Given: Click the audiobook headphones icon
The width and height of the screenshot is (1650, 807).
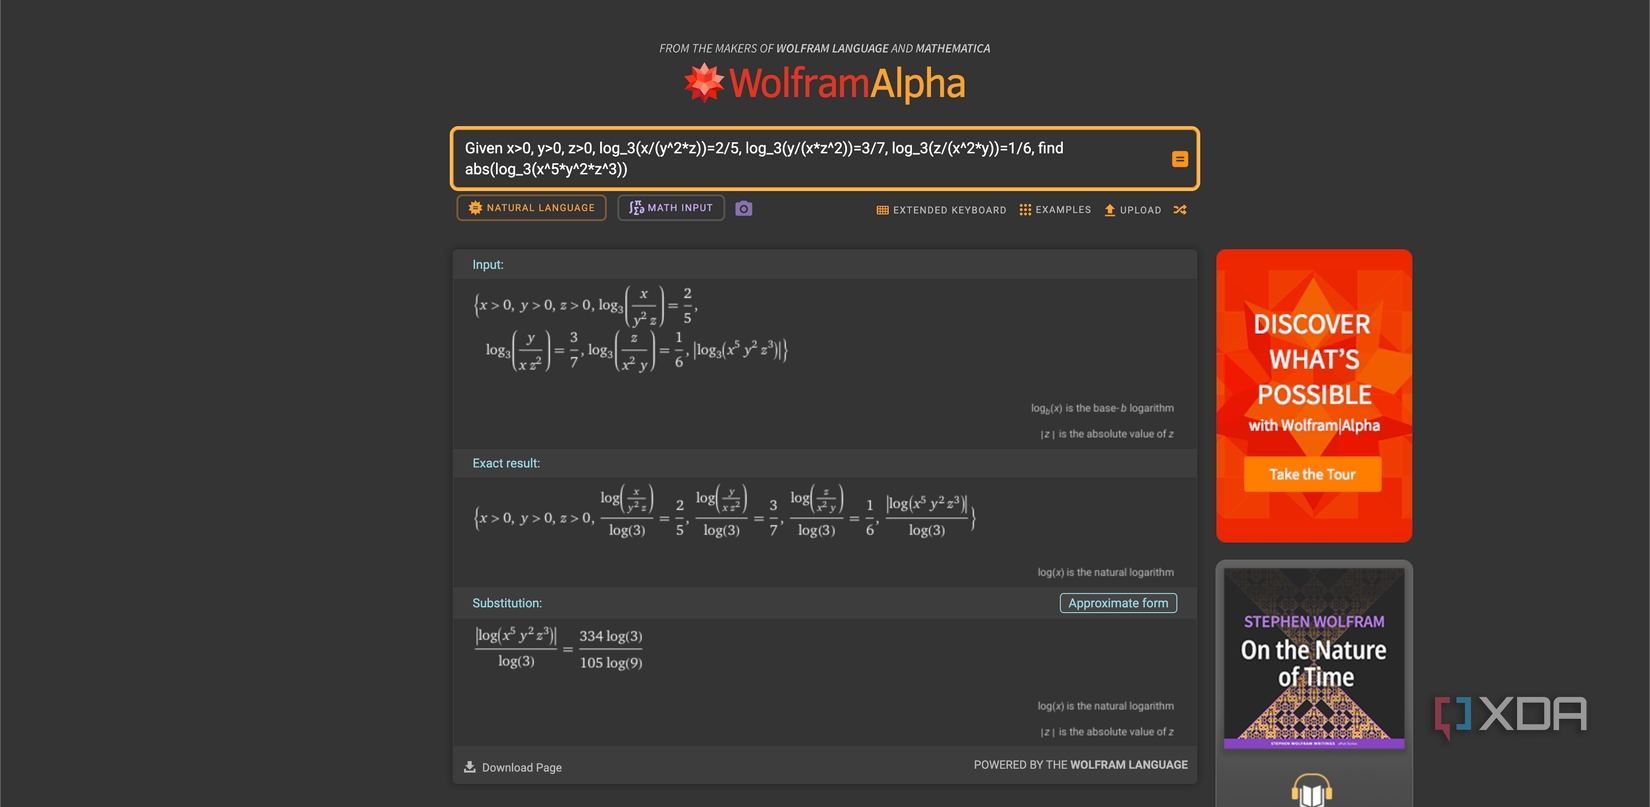Looking at the screenshot, I should coord(1312,790).
